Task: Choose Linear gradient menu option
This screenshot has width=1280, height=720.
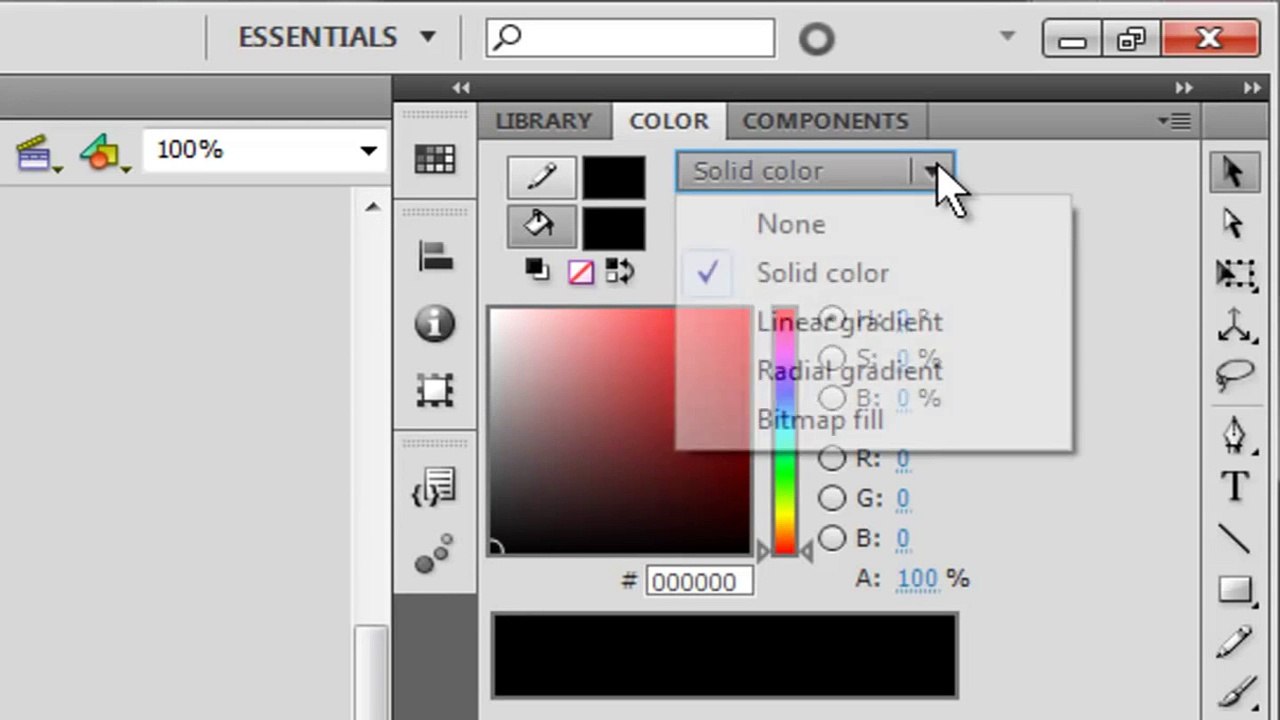Action: [x=872, y=322]
